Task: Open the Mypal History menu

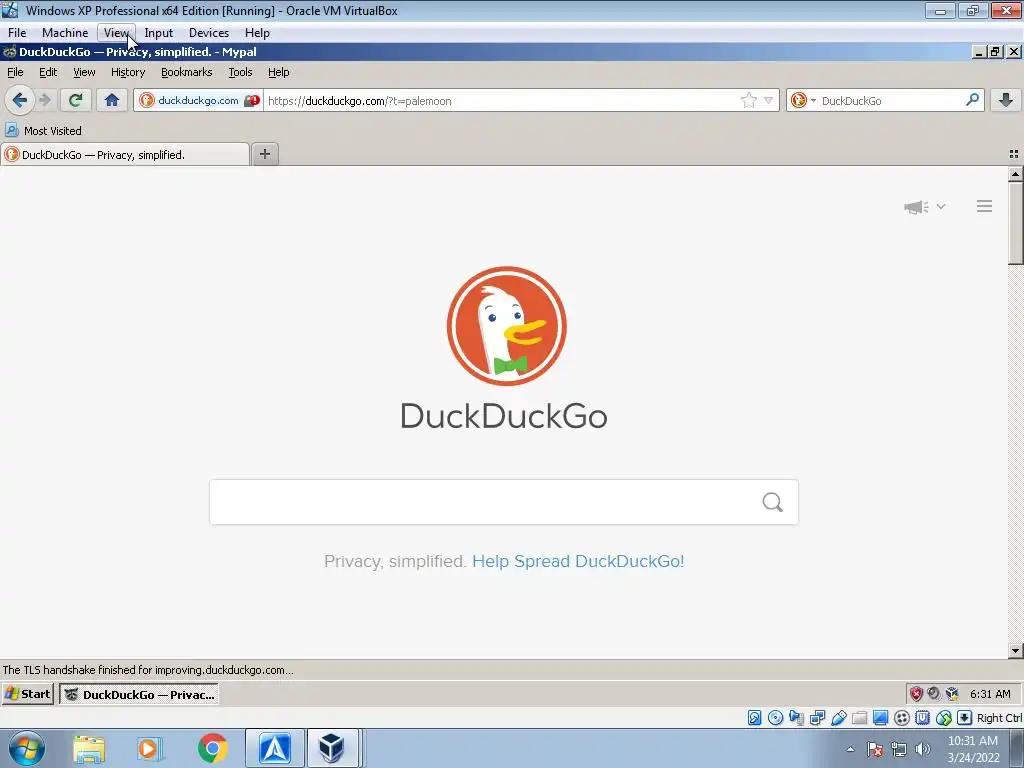Action: pyautogui.click(x=127, y=72)
